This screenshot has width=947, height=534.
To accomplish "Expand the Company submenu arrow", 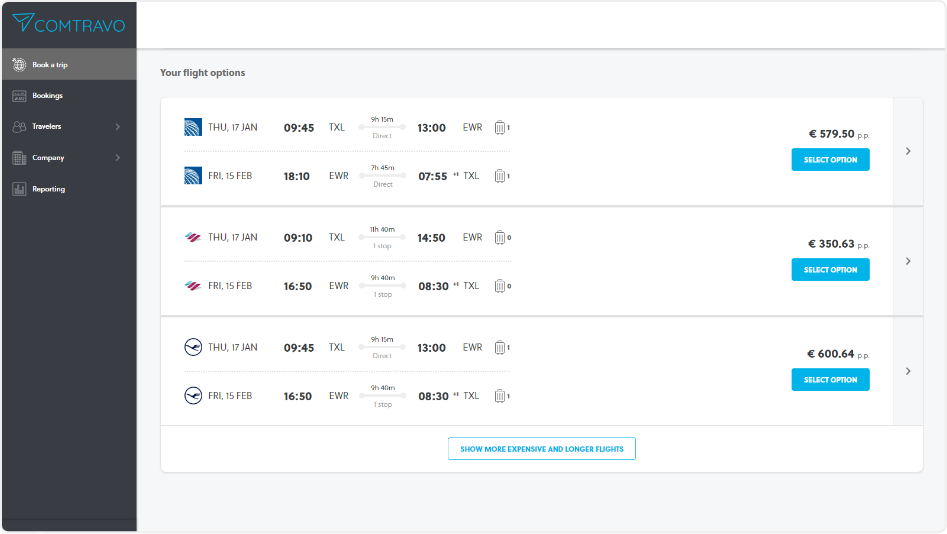I will [118, 158].
